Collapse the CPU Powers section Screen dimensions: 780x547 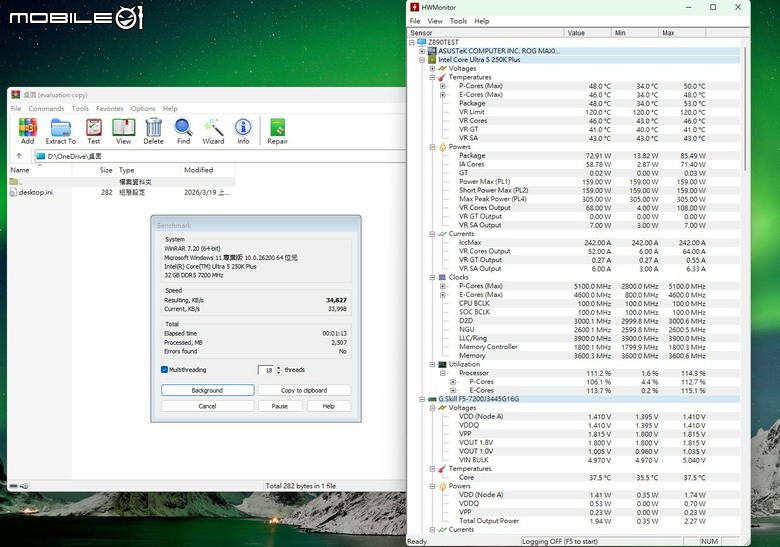coord(432,147)
